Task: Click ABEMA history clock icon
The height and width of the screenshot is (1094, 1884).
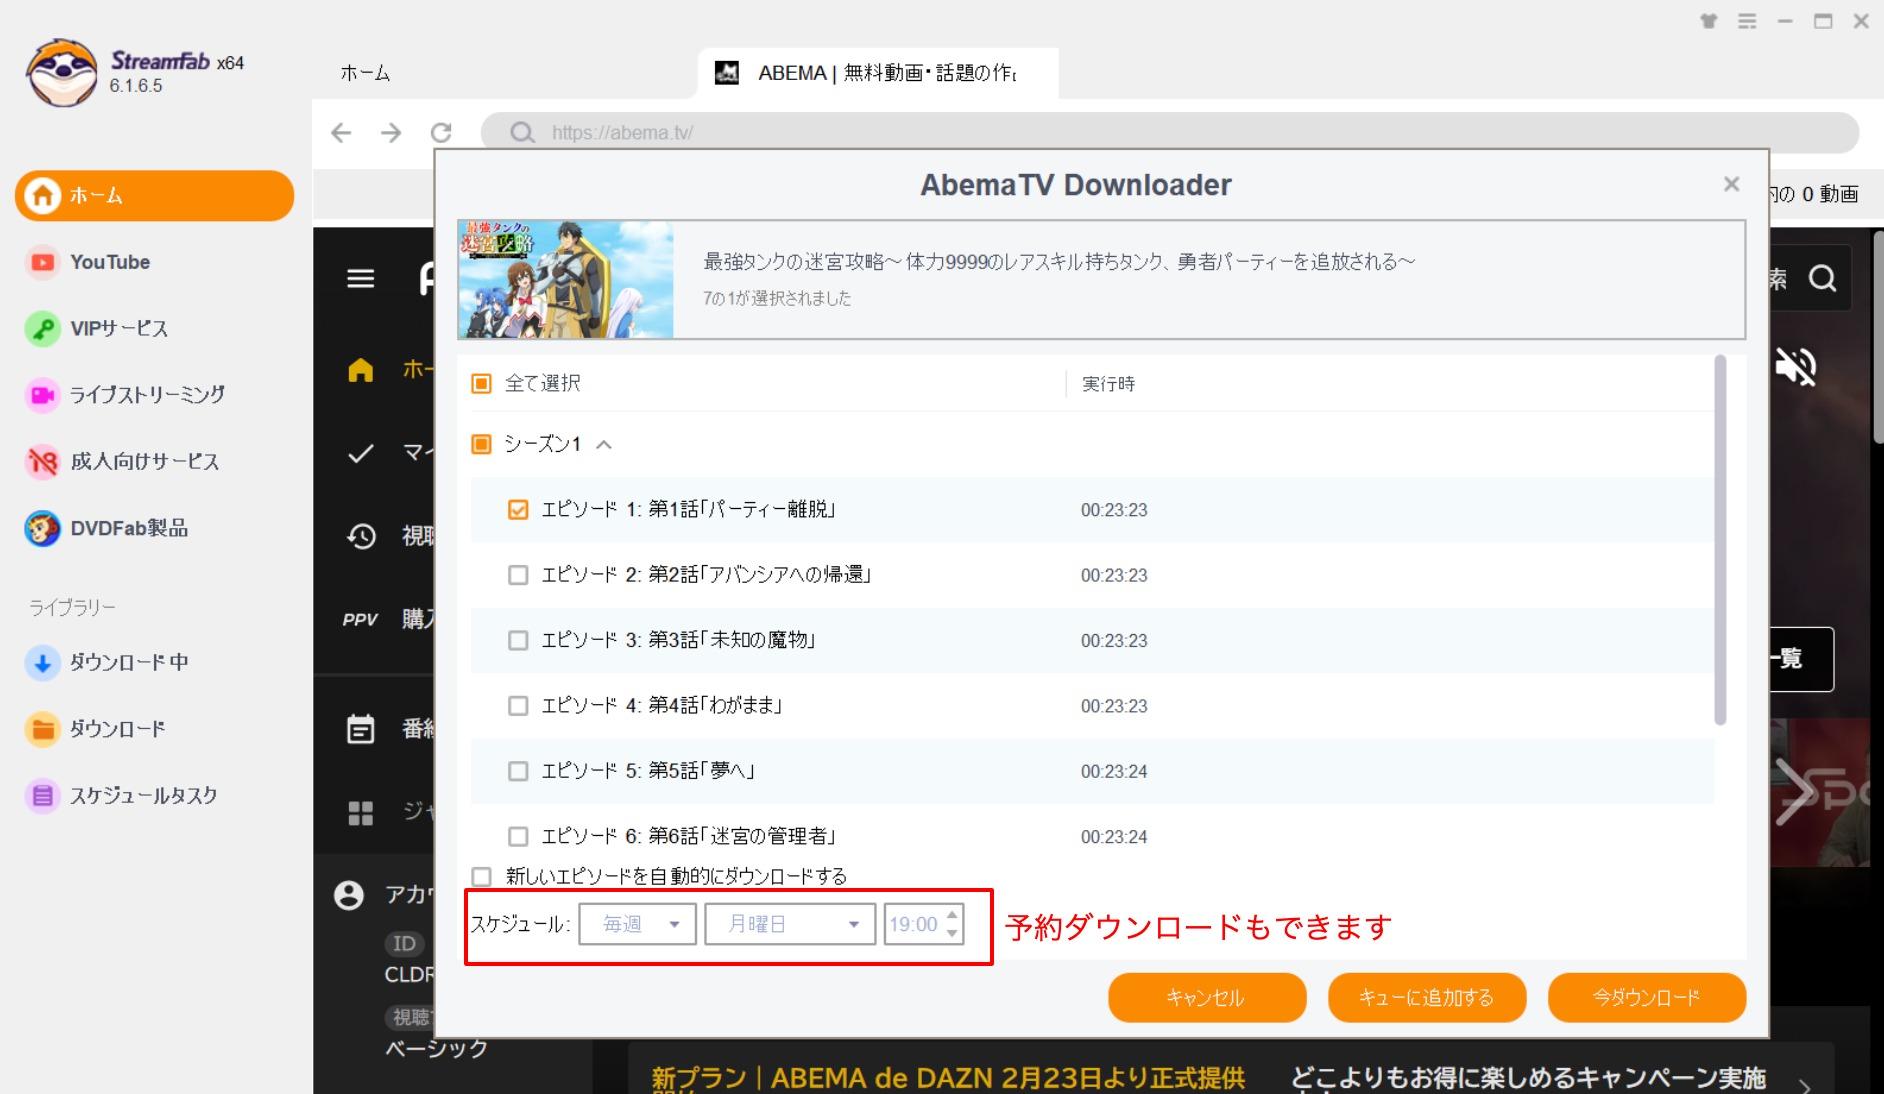Action: (361, 536)
